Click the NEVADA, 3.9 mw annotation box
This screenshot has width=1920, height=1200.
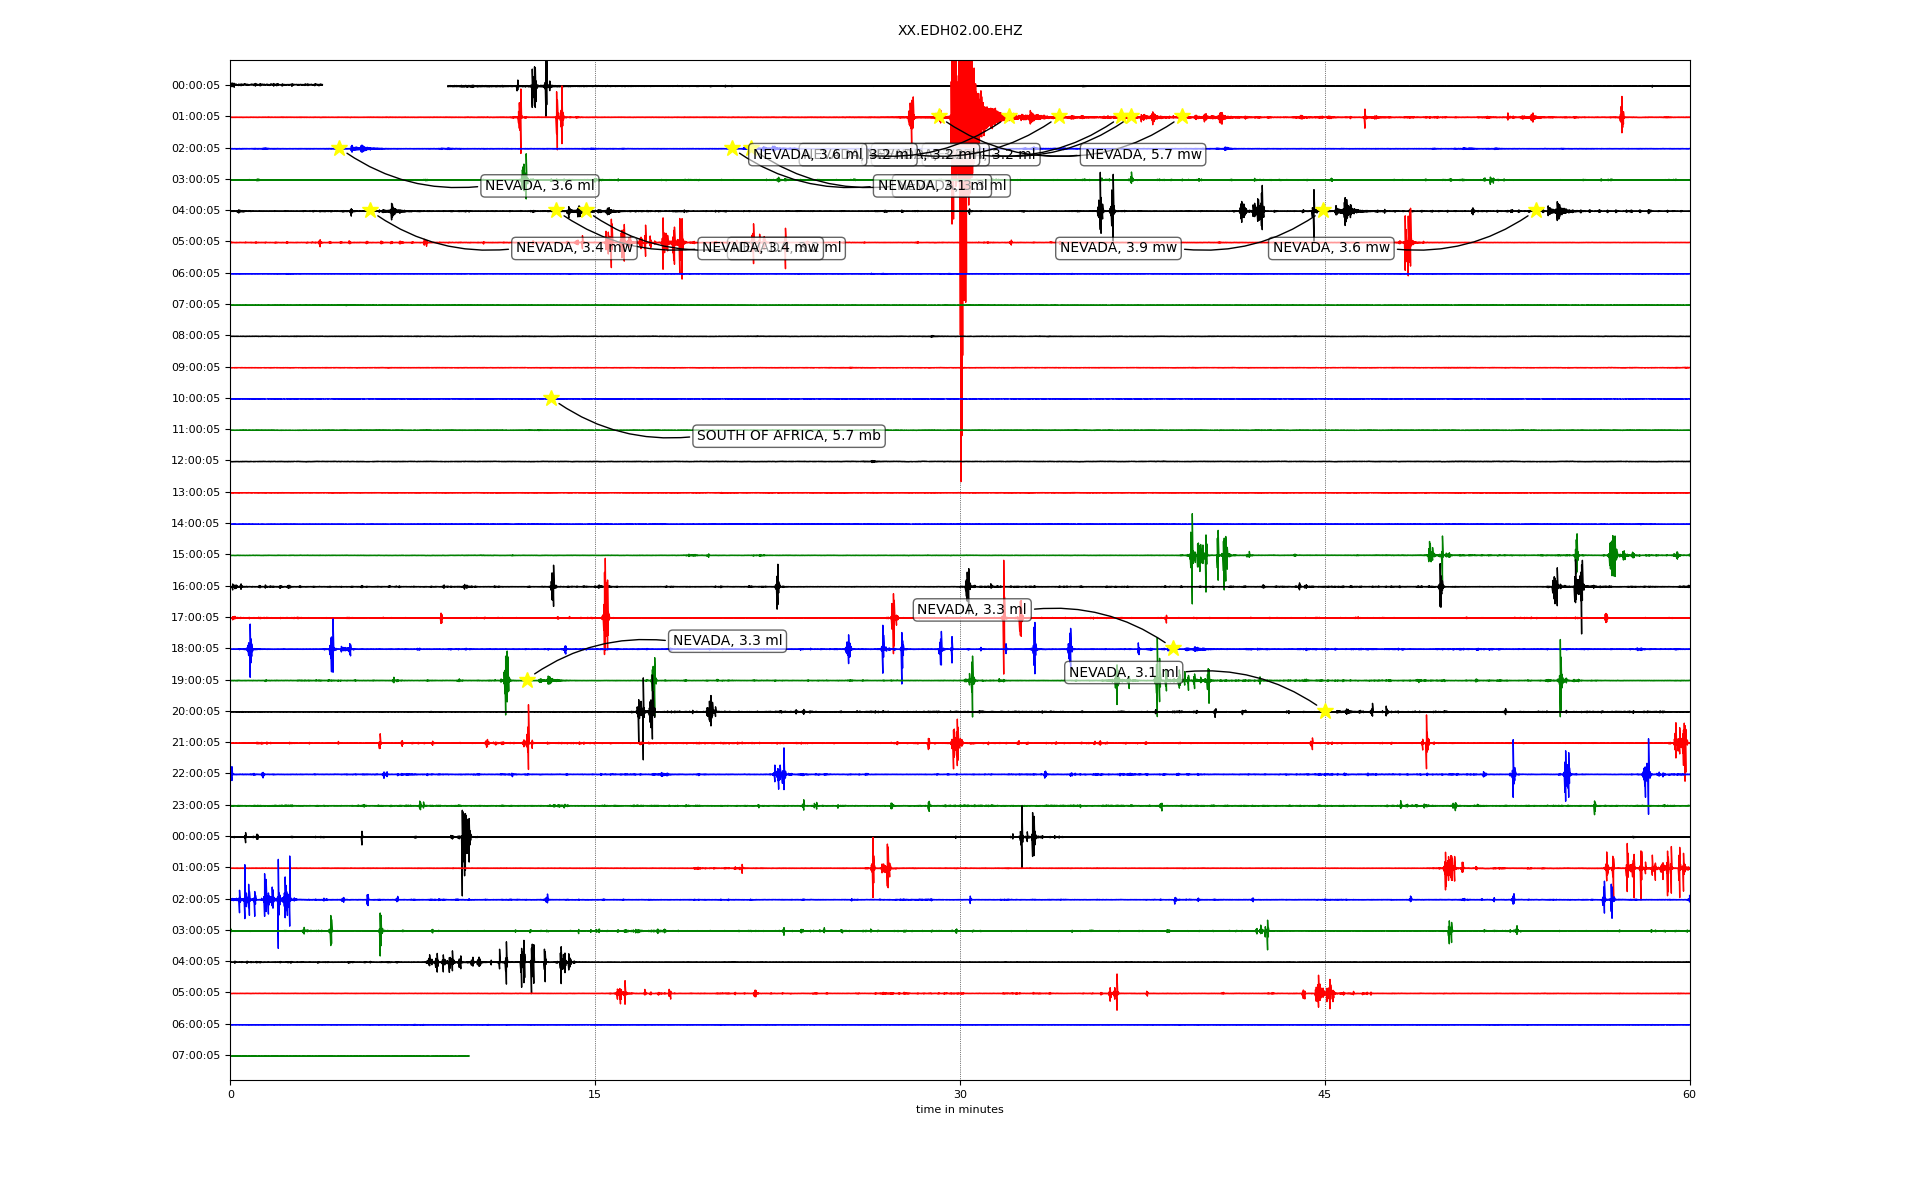(1118, 248)
